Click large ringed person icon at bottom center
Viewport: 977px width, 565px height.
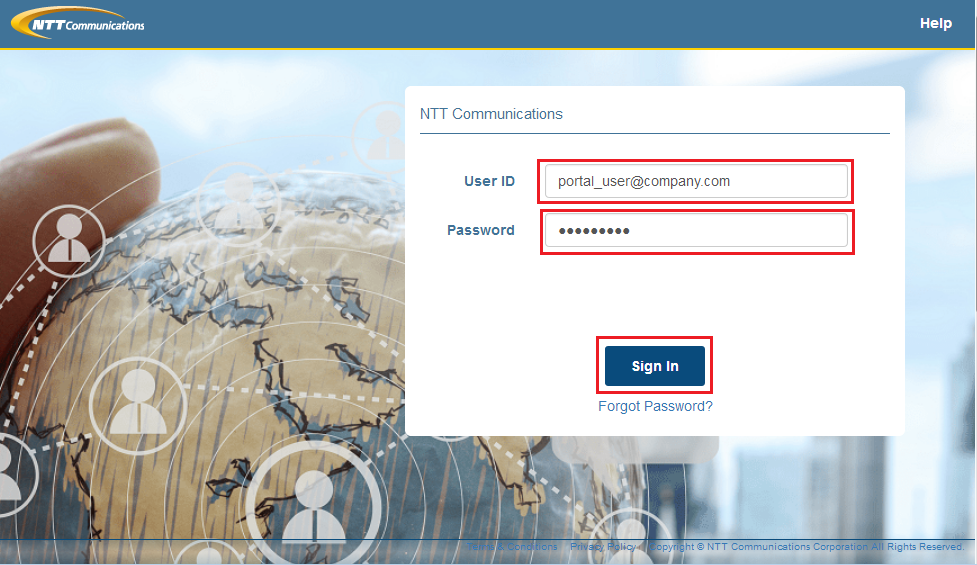[313, 495]
